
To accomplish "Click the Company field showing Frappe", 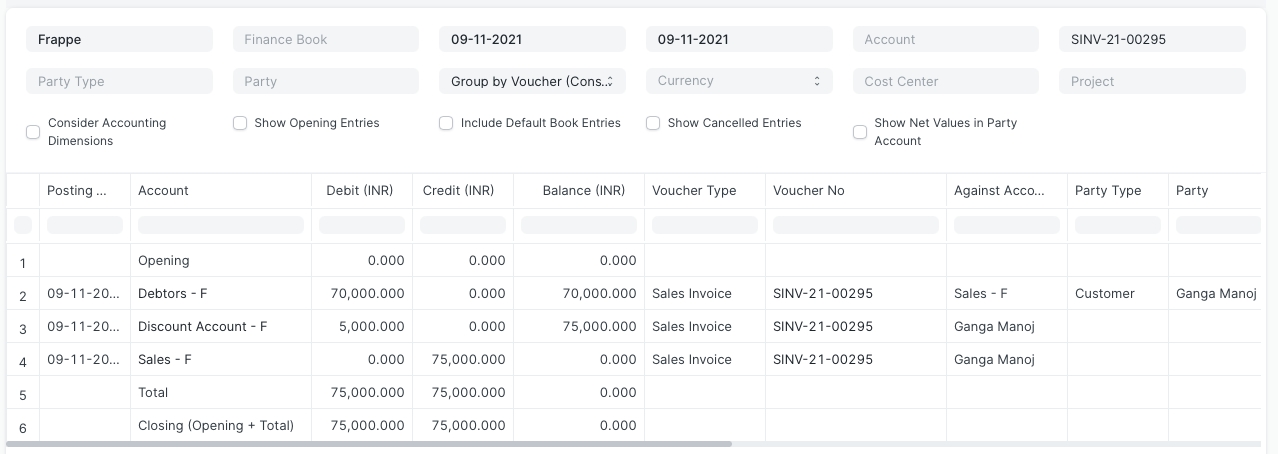I will (x=119, y=40).
